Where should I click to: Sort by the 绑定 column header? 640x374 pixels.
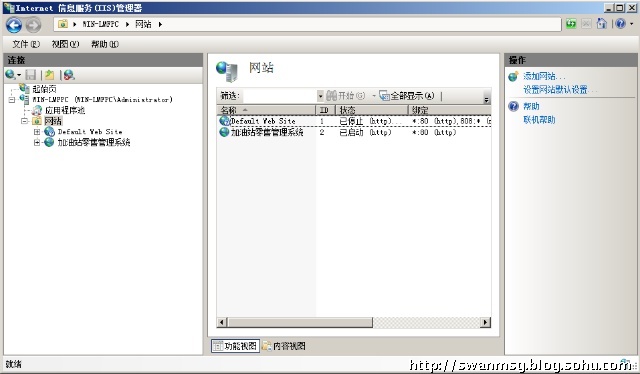(x=449, y=110)
